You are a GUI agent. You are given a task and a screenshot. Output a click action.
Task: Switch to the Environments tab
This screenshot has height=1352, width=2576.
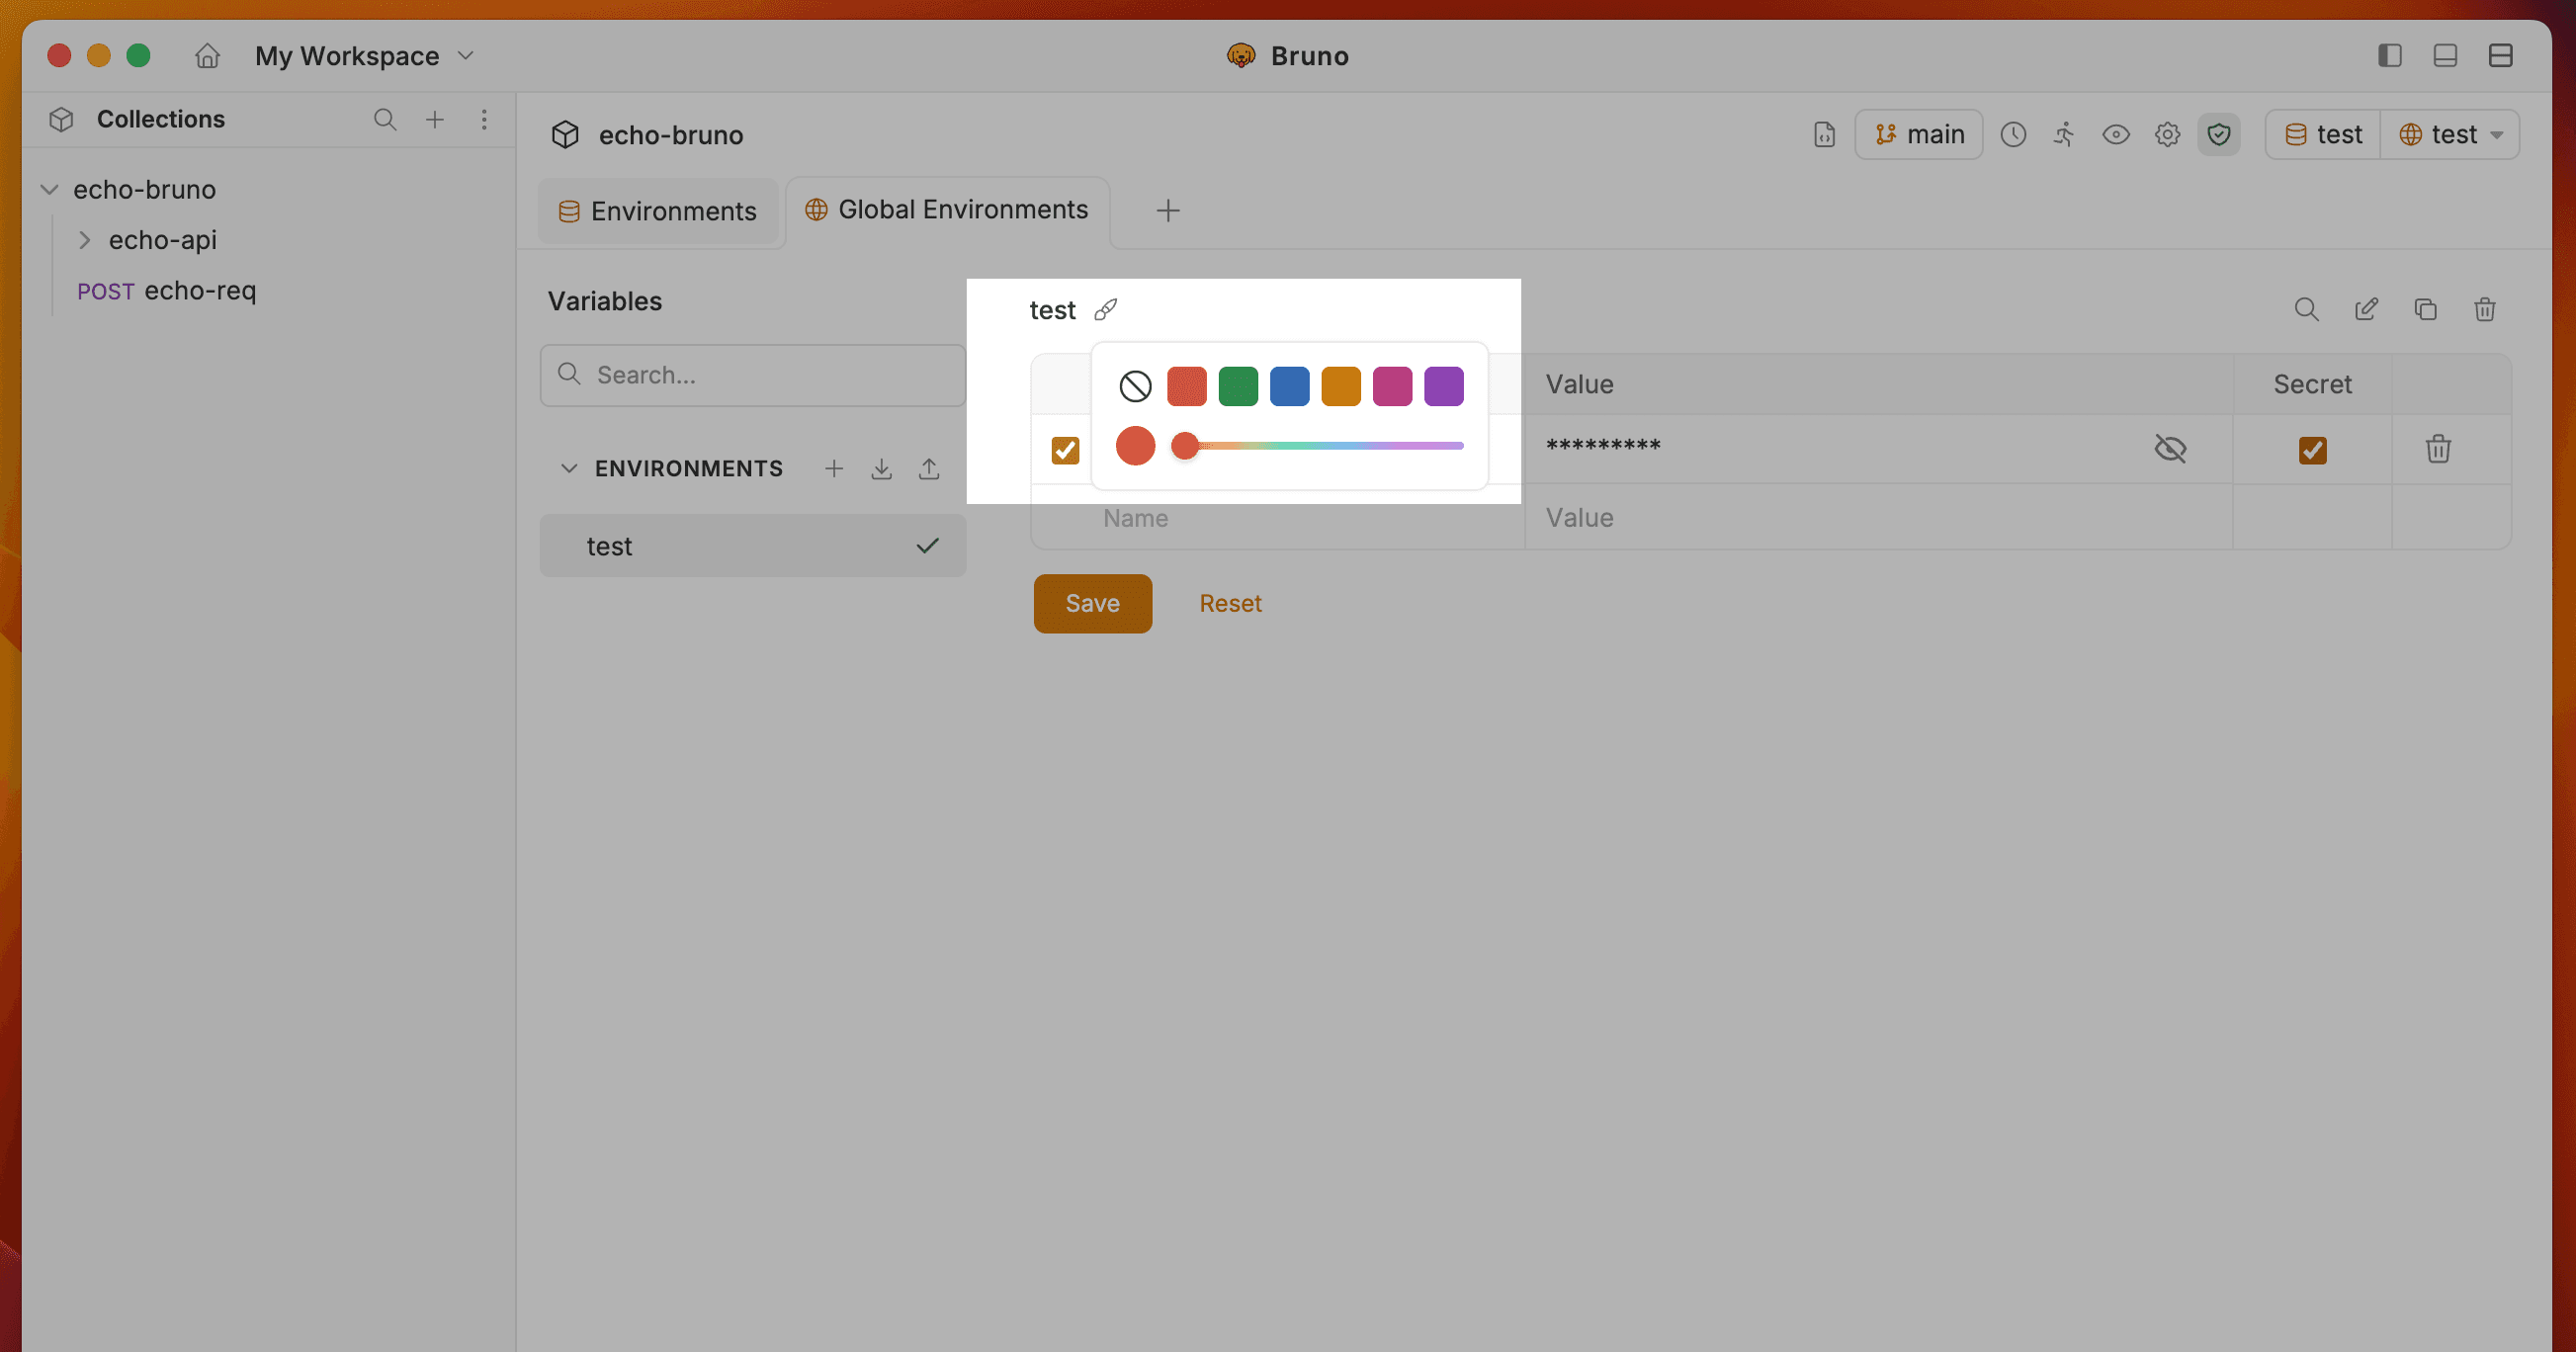point(657,211)
